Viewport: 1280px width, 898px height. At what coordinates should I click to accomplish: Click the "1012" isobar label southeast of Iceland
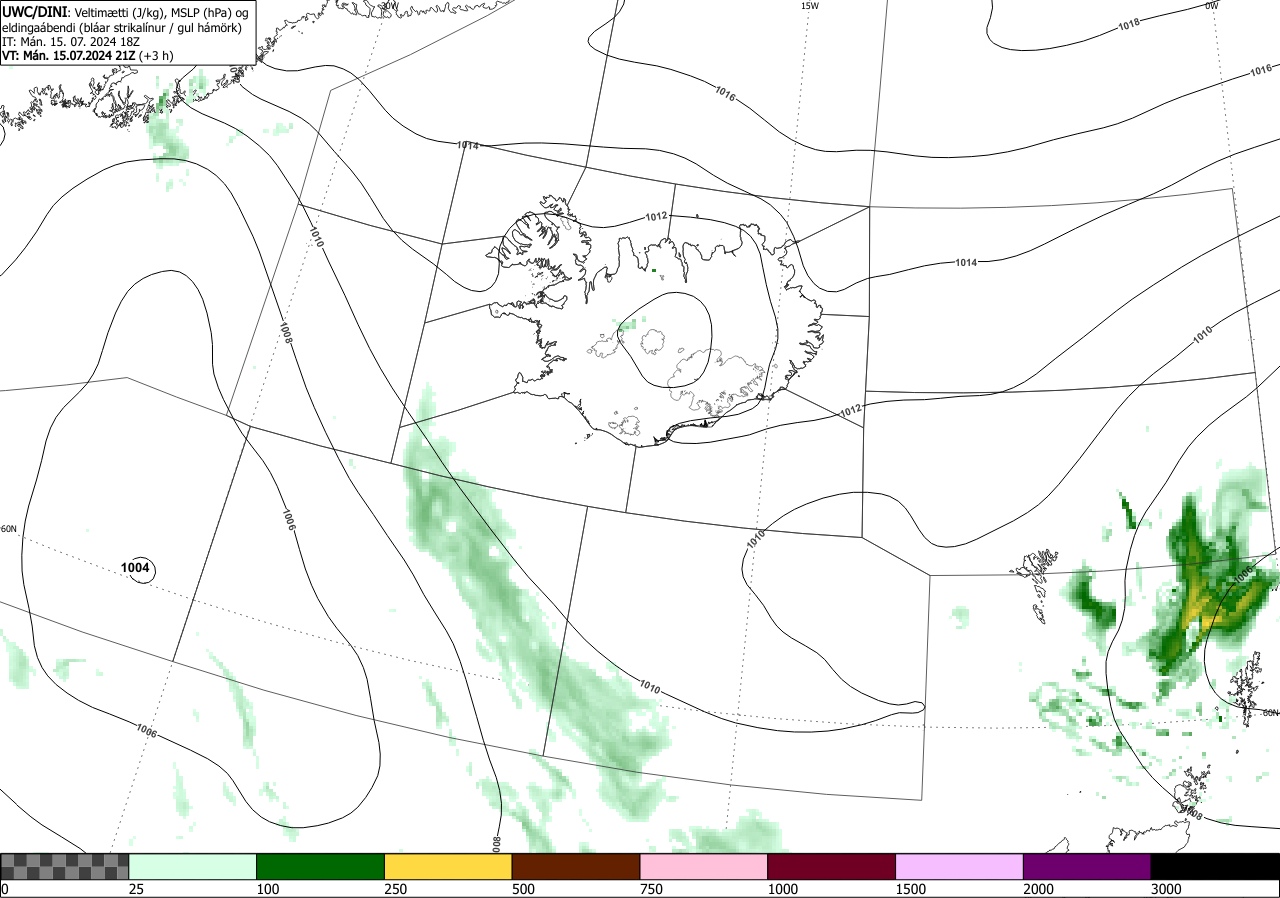pos(851,410)
